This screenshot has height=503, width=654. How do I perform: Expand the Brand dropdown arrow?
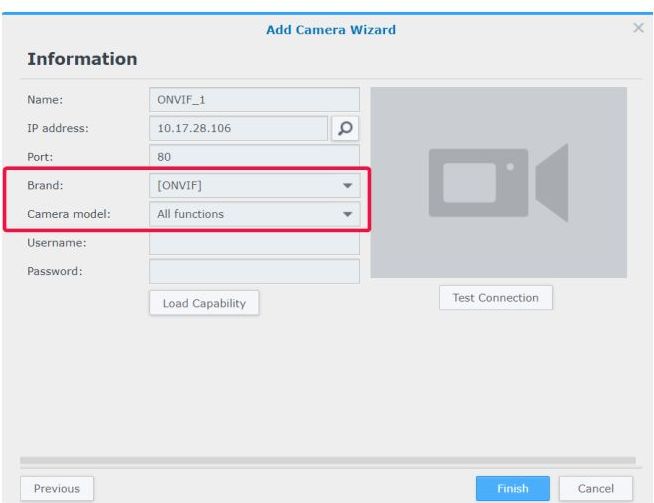pos(347,186)
